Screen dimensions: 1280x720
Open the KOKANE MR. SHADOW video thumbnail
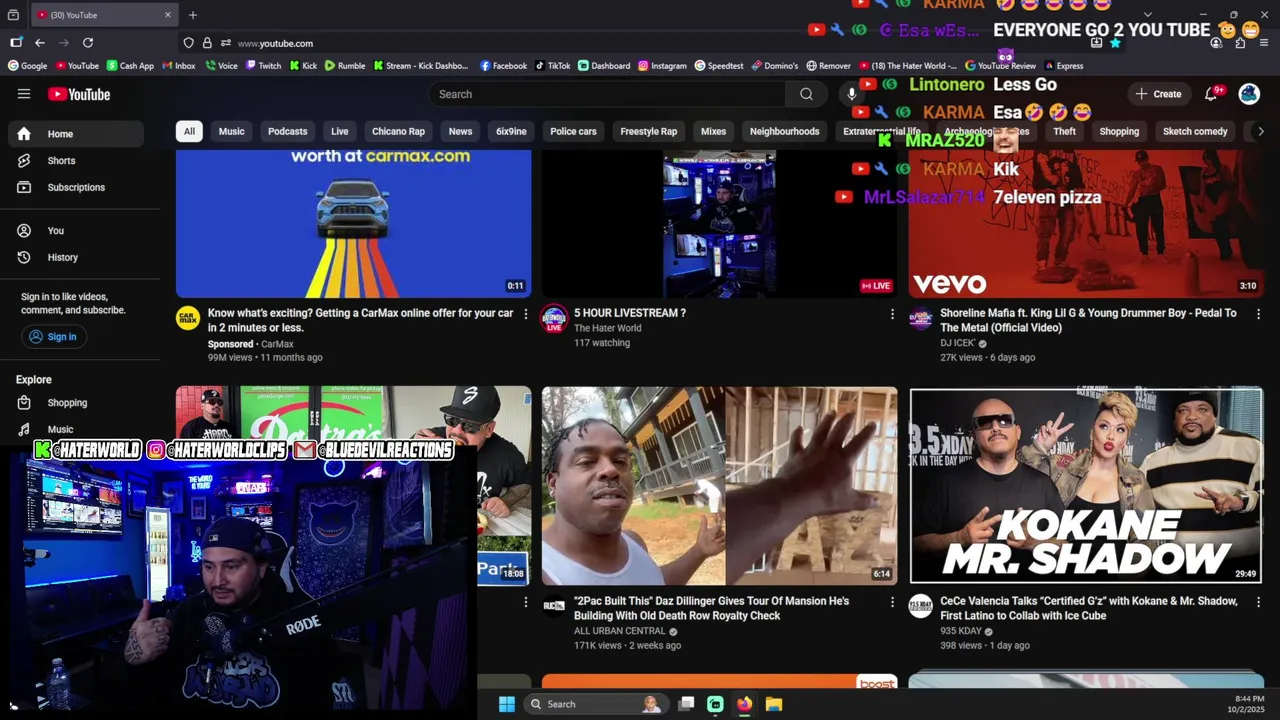click(x=1086, y=485)
